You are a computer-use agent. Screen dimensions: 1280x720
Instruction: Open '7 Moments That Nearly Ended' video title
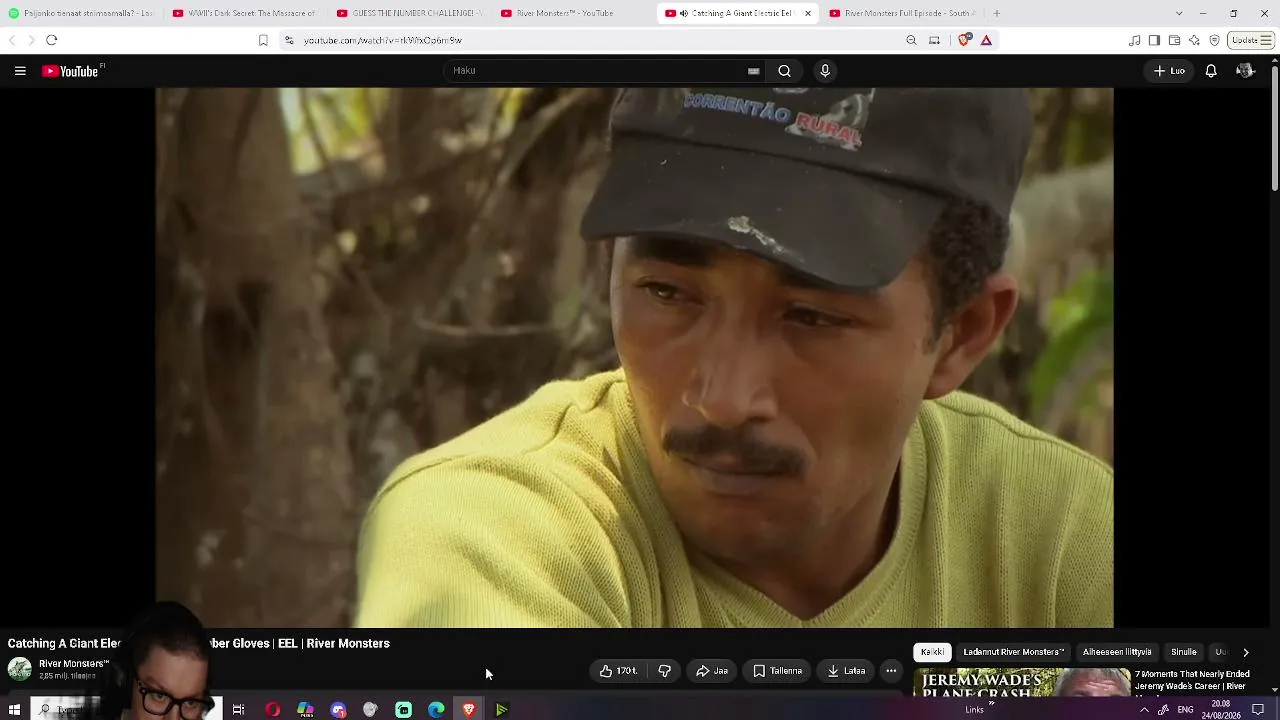[1192, 681]
